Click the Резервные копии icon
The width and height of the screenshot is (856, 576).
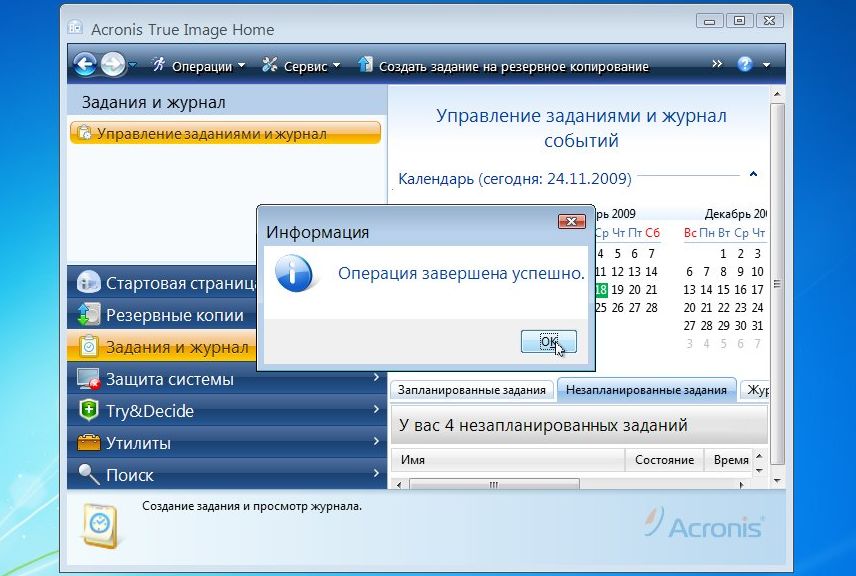(x=88, y=314)
